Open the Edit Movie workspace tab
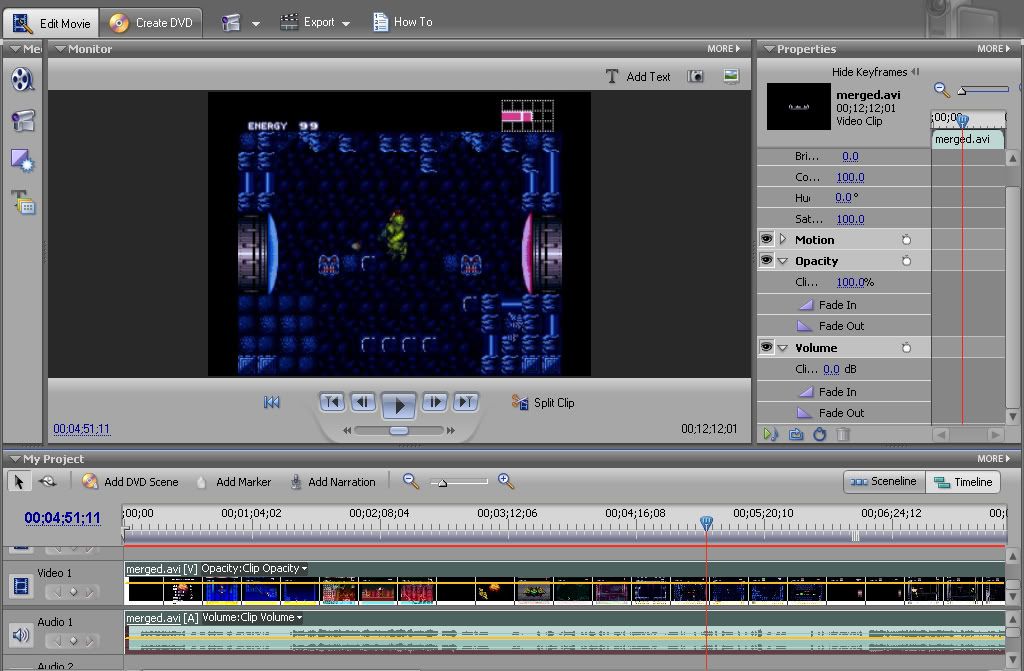 tap(51, 23)
